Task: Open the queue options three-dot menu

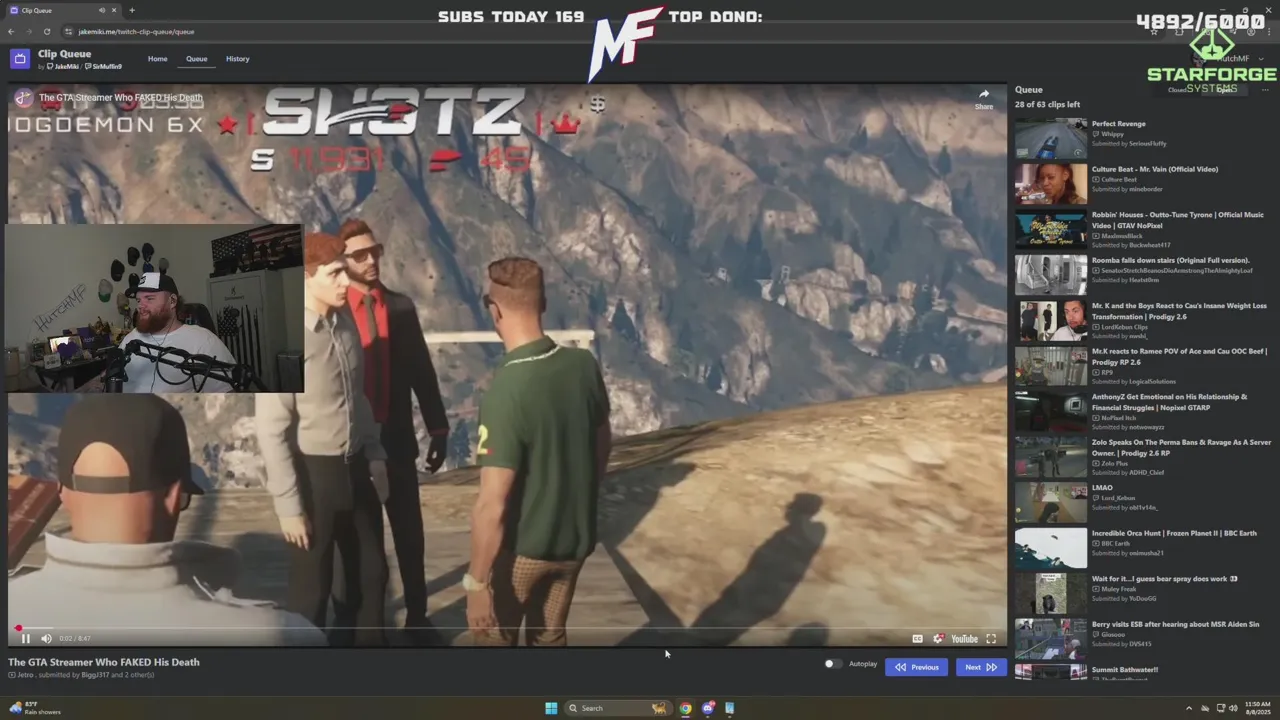Action: coord(1264,90)
